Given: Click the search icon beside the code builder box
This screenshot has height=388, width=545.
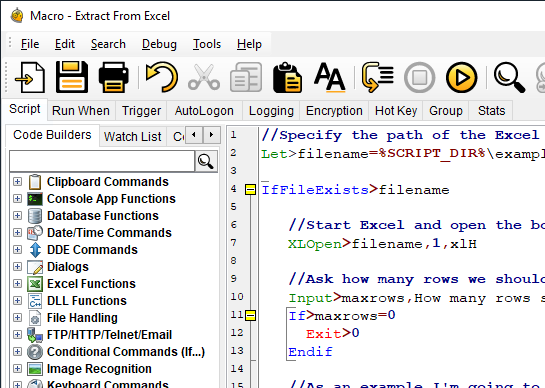Looking at the screenshot, I should pos(206,161).
